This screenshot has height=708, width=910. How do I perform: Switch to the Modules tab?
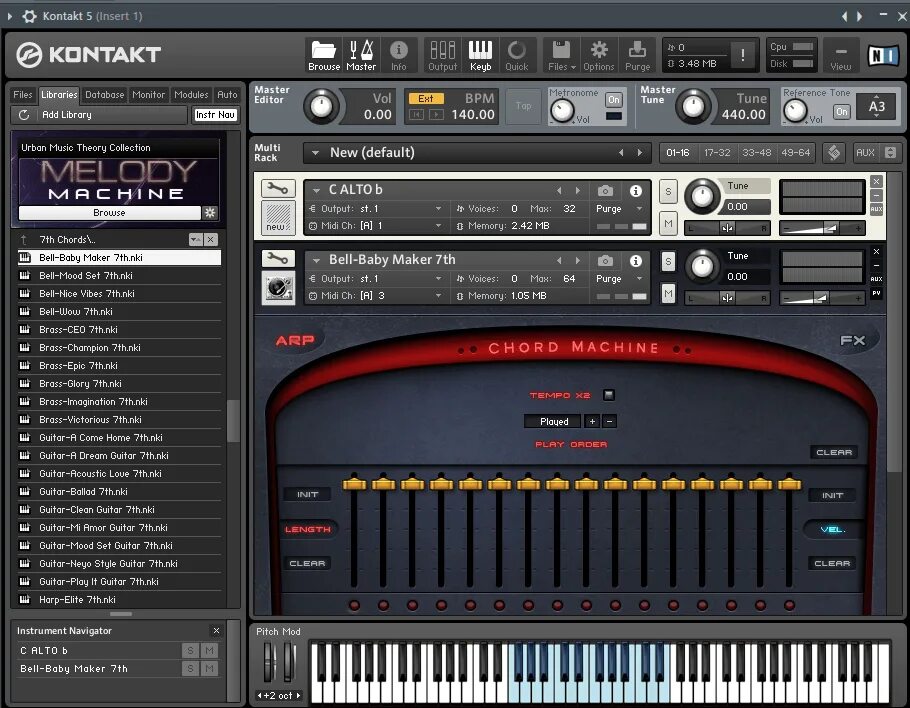click(x=191, y=95)
